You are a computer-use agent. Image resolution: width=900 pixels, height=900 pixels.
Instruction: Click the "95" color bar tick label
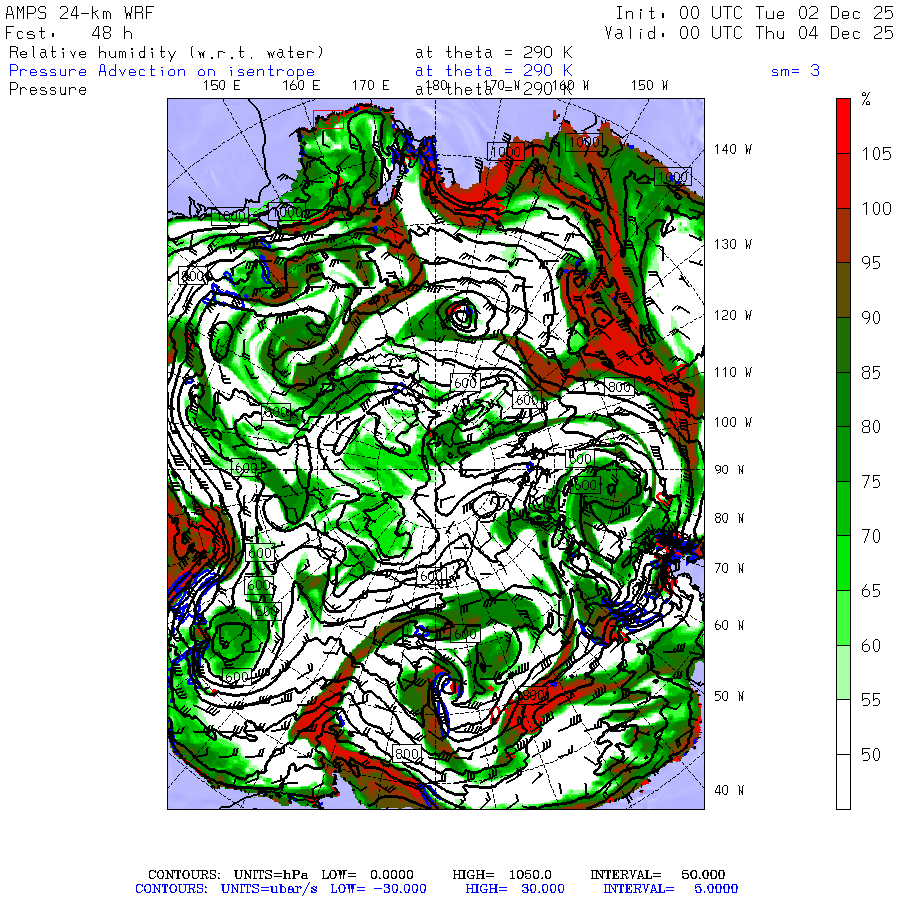871,262
